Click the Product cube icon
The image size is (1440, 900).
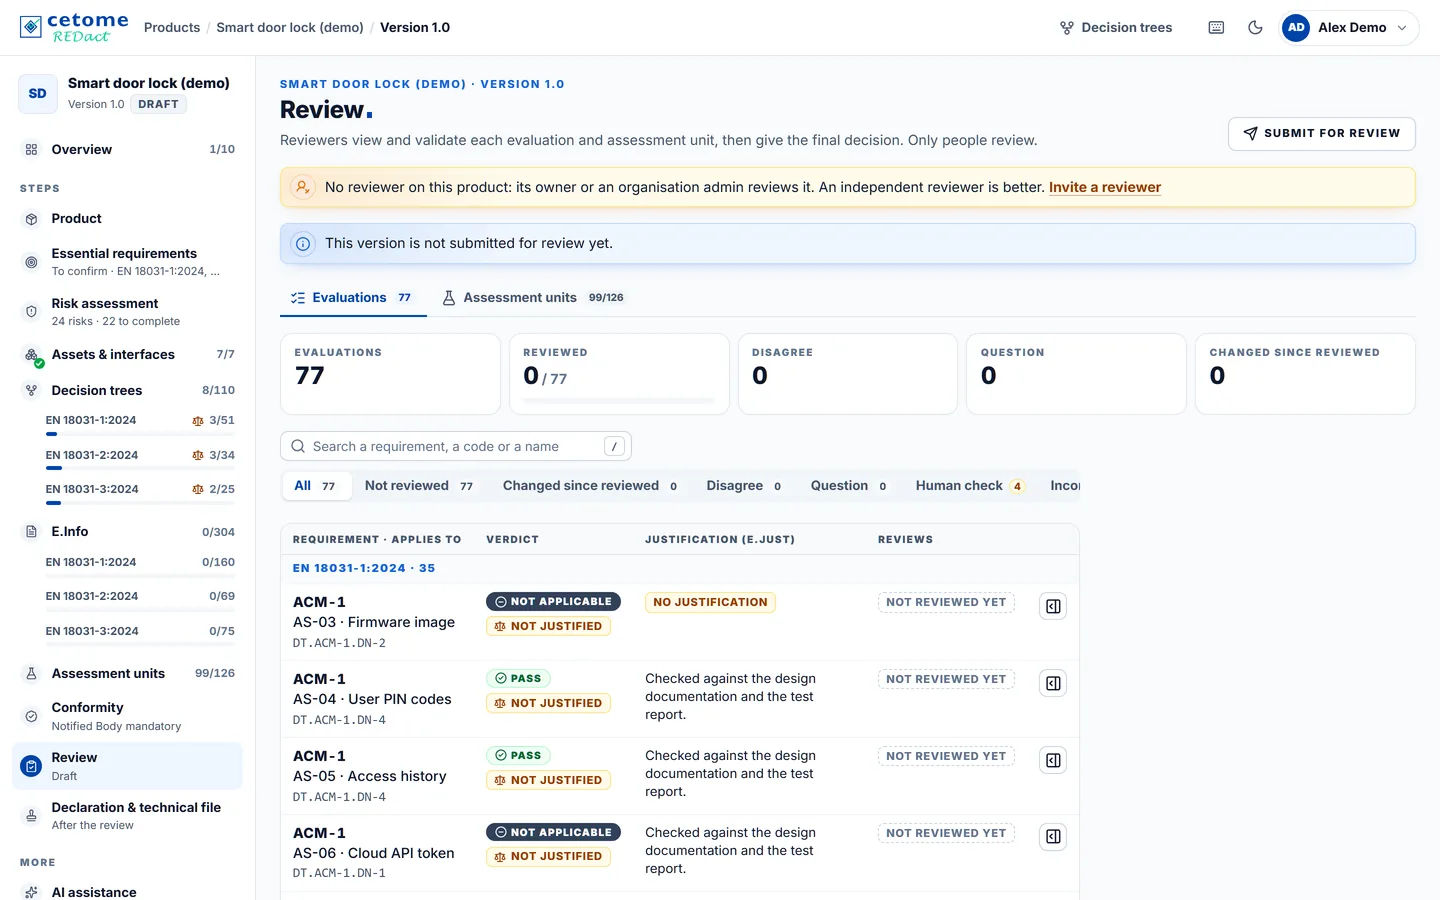[31, 219]
